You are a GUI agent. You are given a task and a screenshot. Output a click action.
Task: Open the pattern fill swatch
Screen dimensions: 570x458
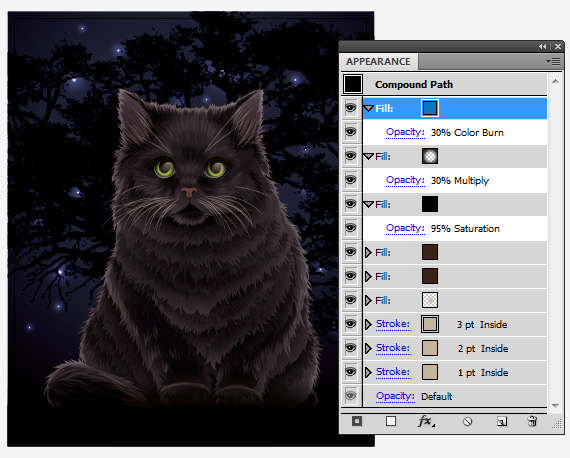430,300
